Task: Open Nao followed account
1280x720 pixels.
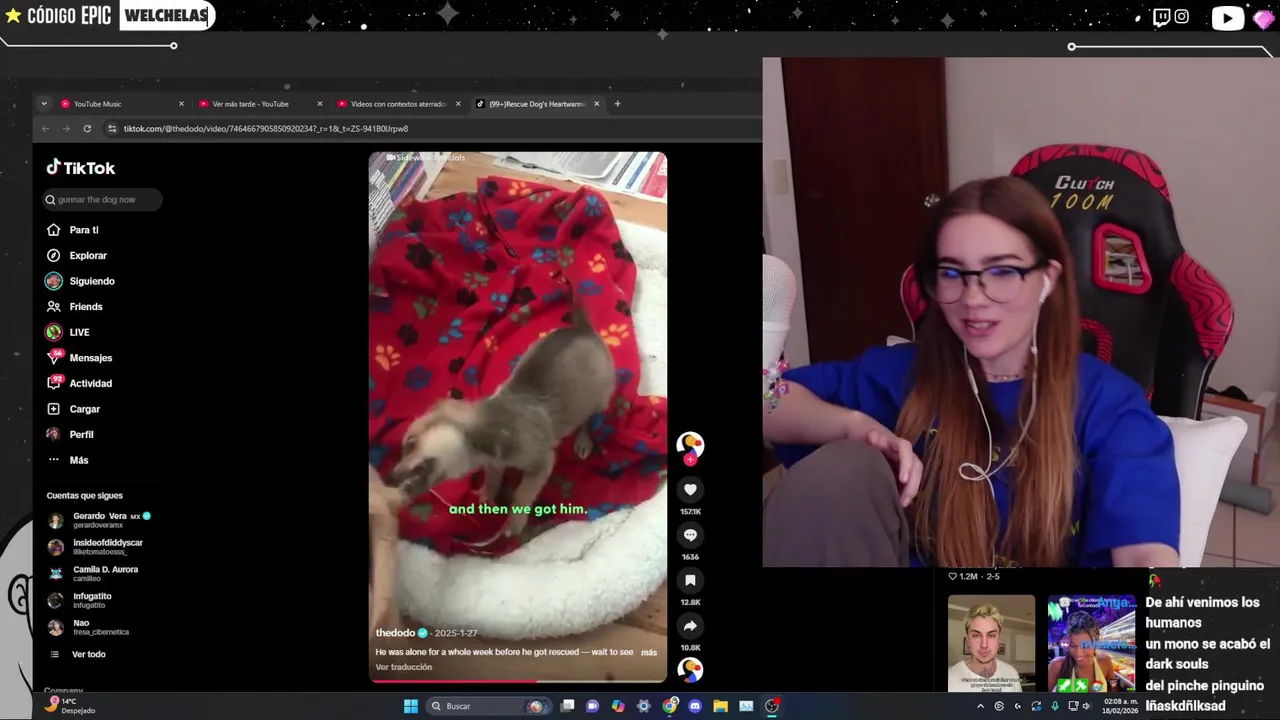Action: (88, 627)
